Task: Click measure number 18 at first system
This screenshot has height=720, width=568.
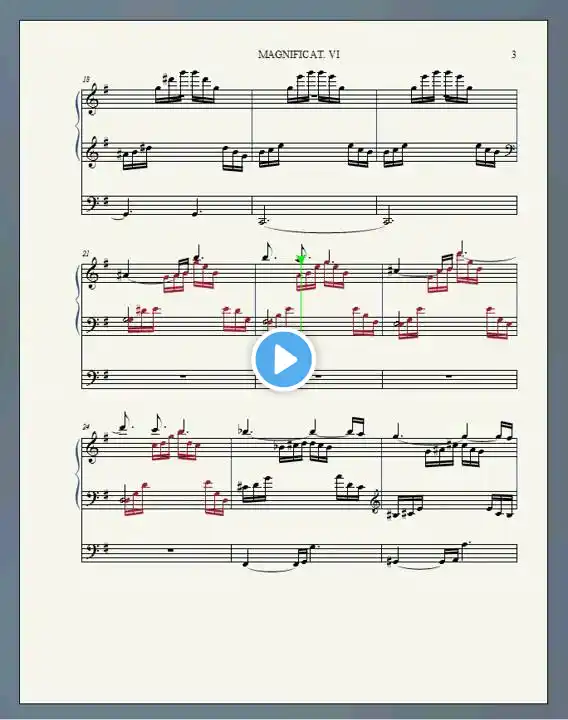Action: (86, 79)
